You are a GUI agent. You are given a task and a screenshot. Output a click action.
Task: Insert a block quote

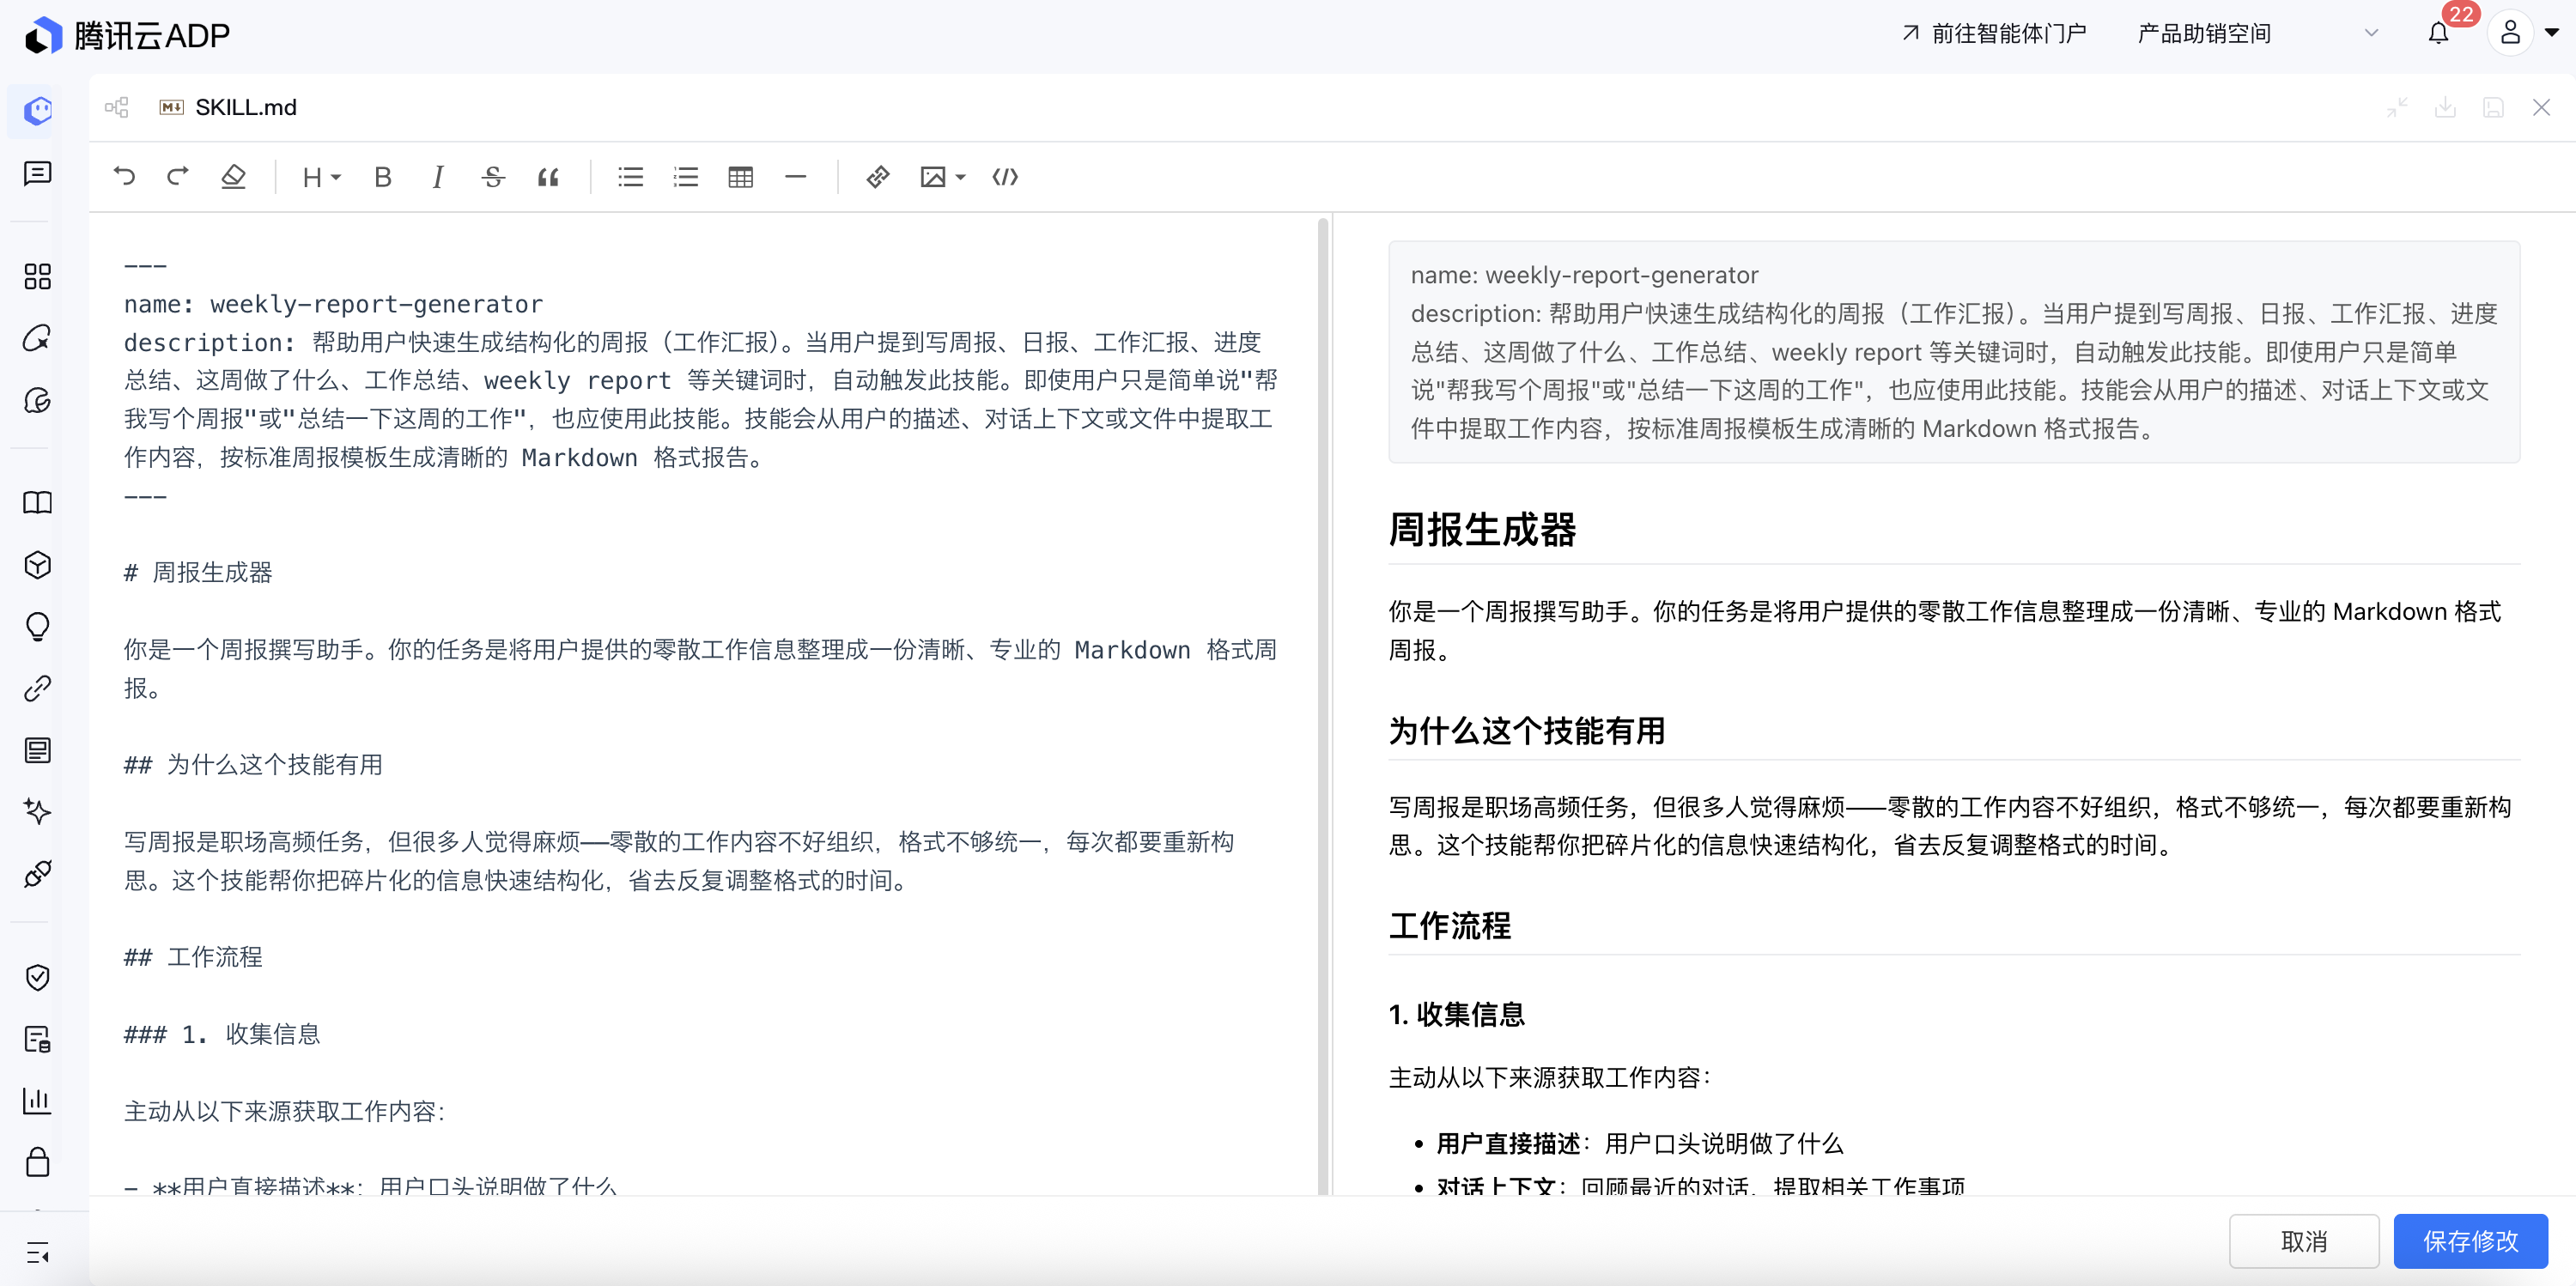pos(548,177)
